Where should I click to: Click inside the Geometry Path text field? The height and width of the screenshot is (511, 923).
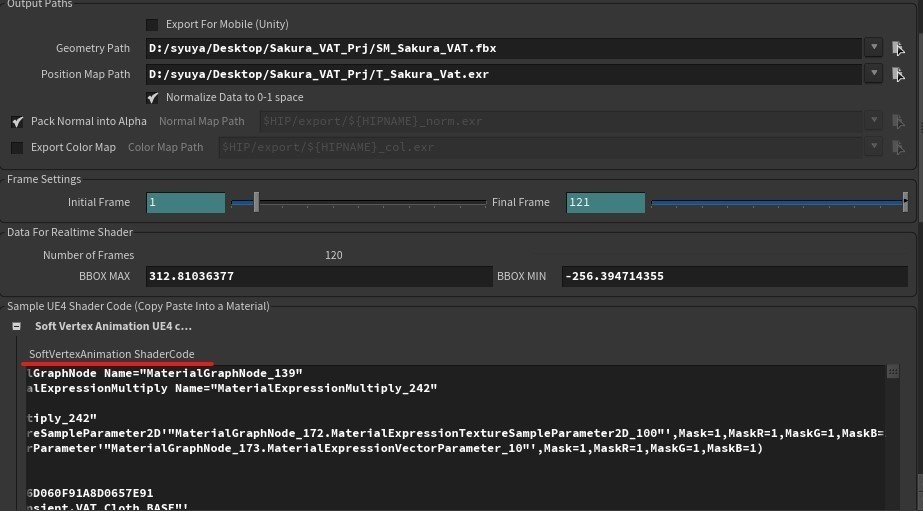(x=500, y=48)
